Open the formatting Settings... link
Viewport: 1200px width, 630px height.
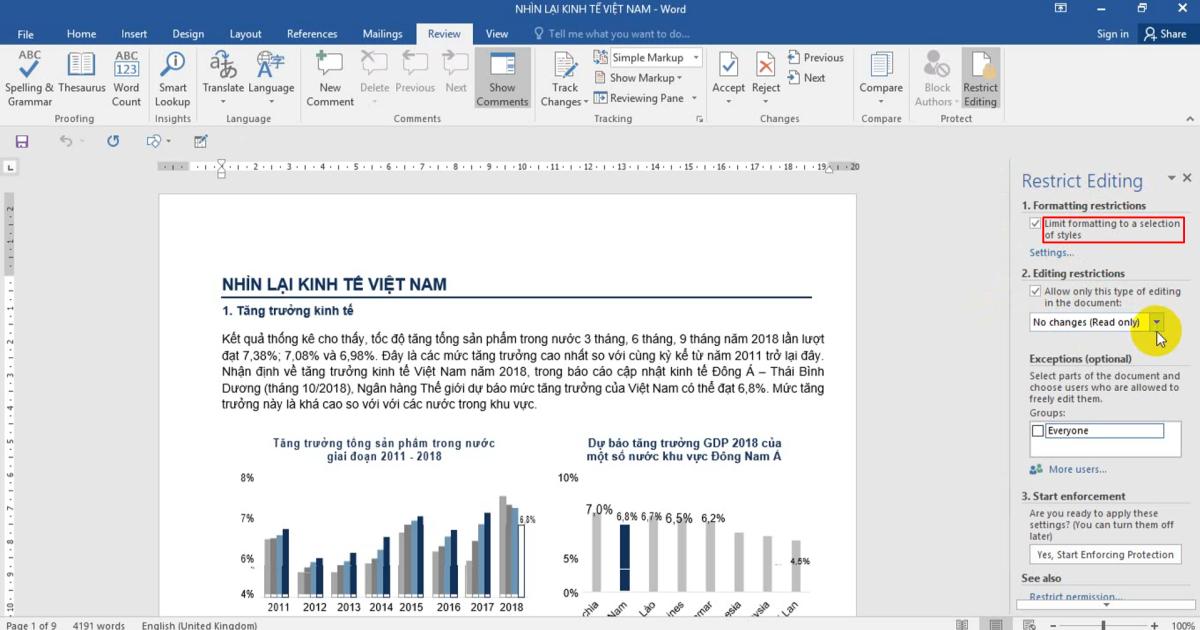coord(1051,253)
